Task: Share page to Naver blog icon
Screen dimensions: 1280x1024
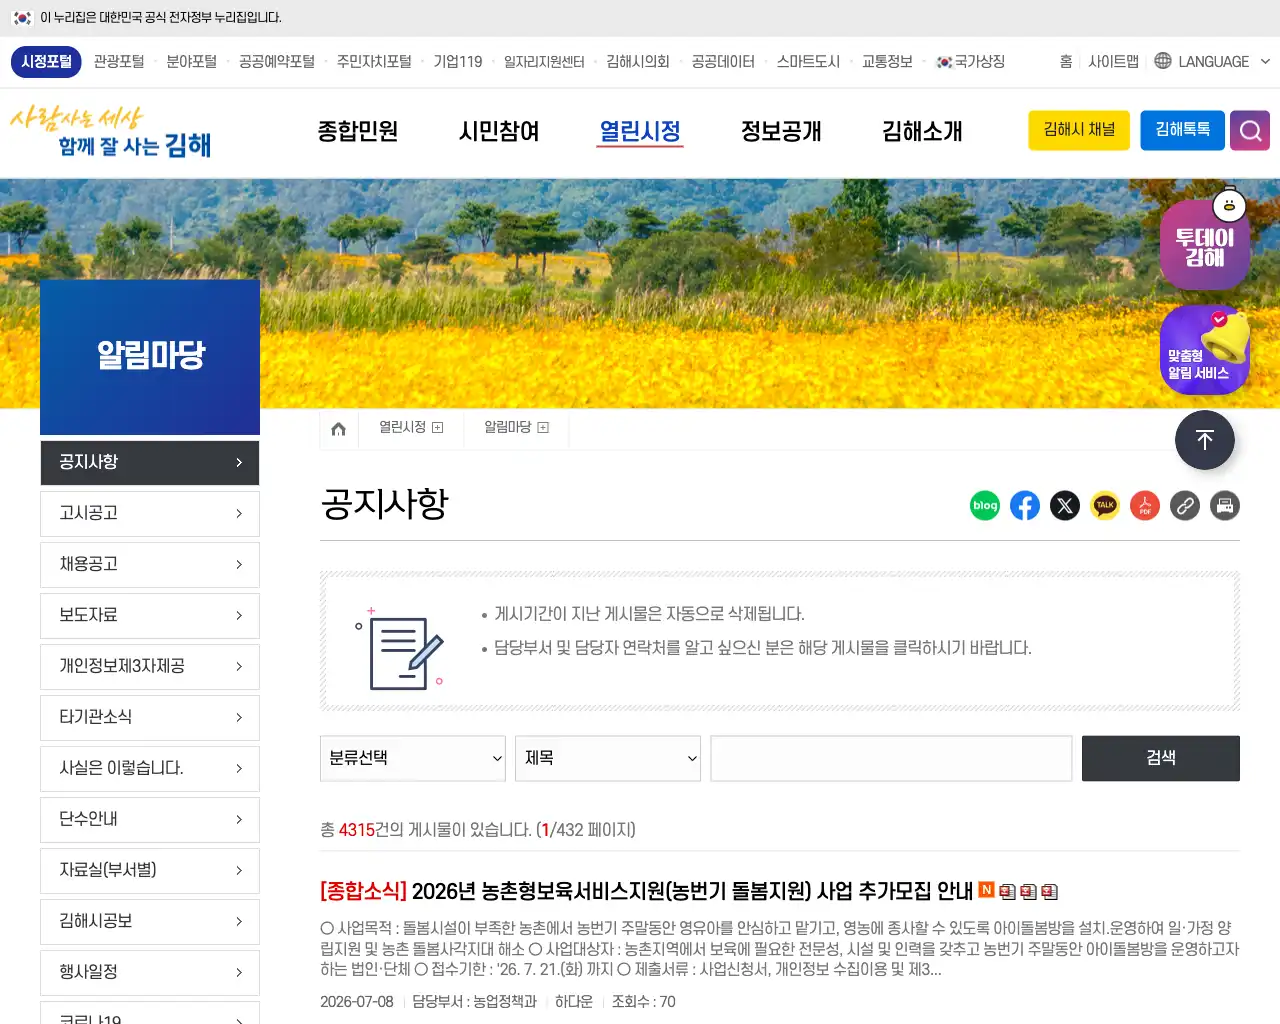Action: [x=985, y=506]
